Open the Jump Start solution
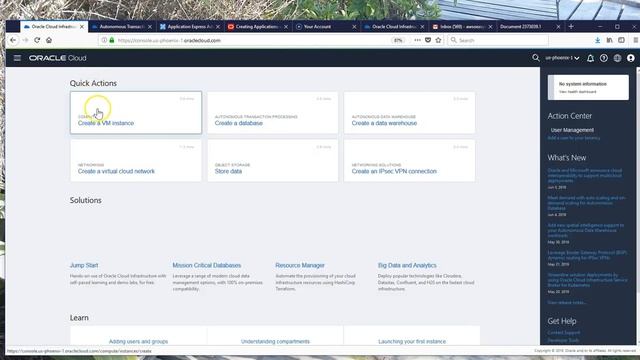The image size is (640, 360). point(84,265)
